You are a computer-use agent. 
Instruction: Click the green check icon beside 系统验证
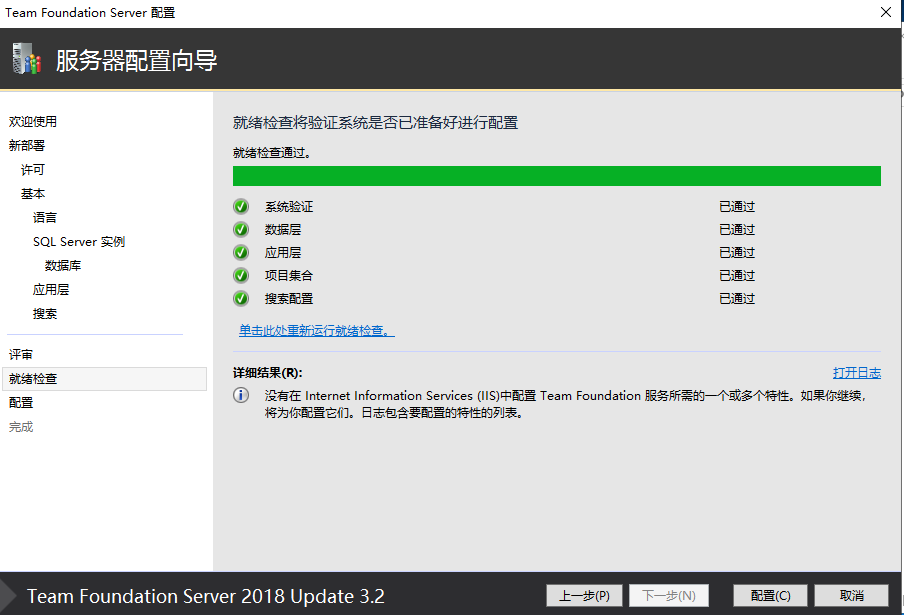tap(241, 206)
